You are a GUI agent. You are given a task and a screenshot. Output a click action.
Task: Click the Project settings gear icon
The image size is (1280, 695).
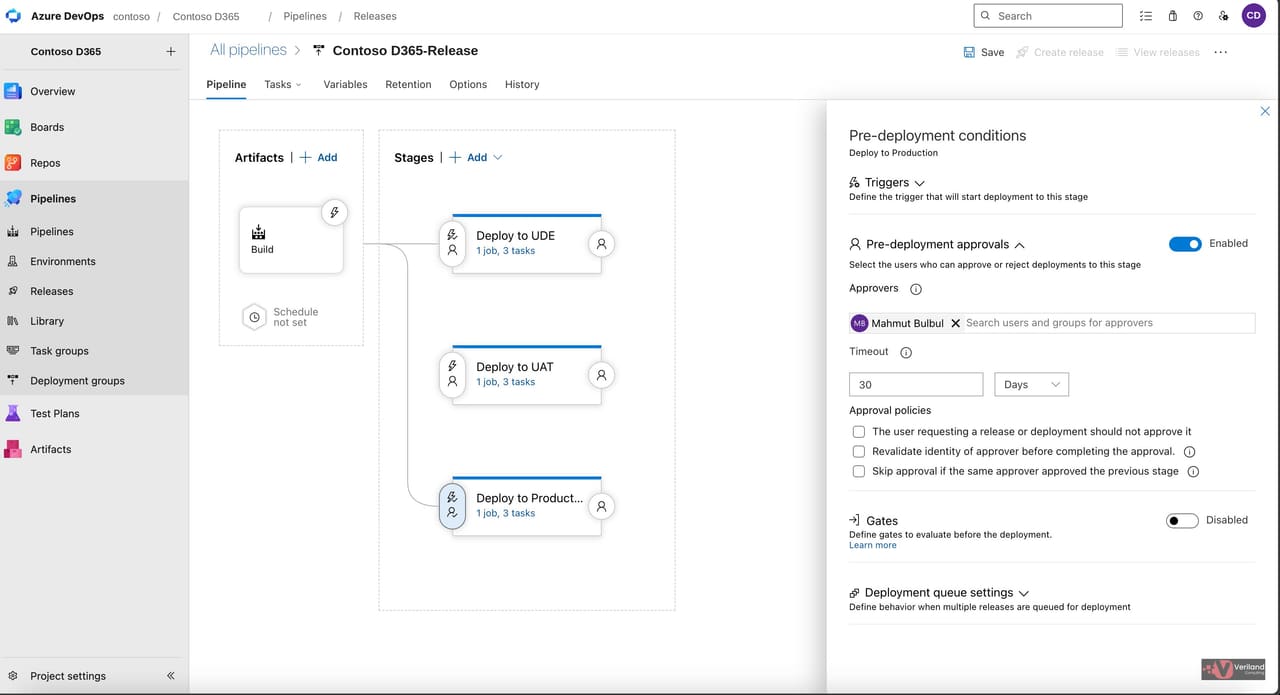tap(13, 676)
